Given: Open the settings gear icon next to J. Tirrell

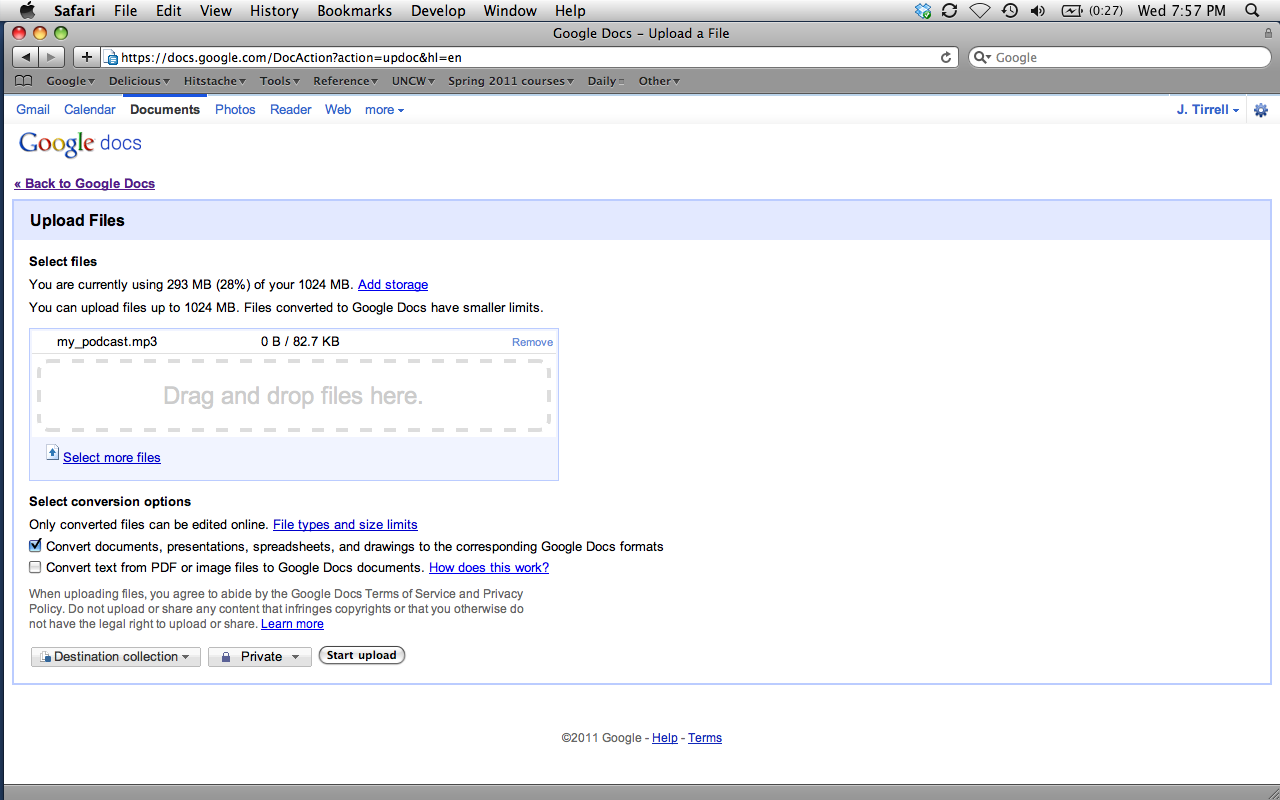Looking at the screenshot, I should click(x=1261, y=110).
